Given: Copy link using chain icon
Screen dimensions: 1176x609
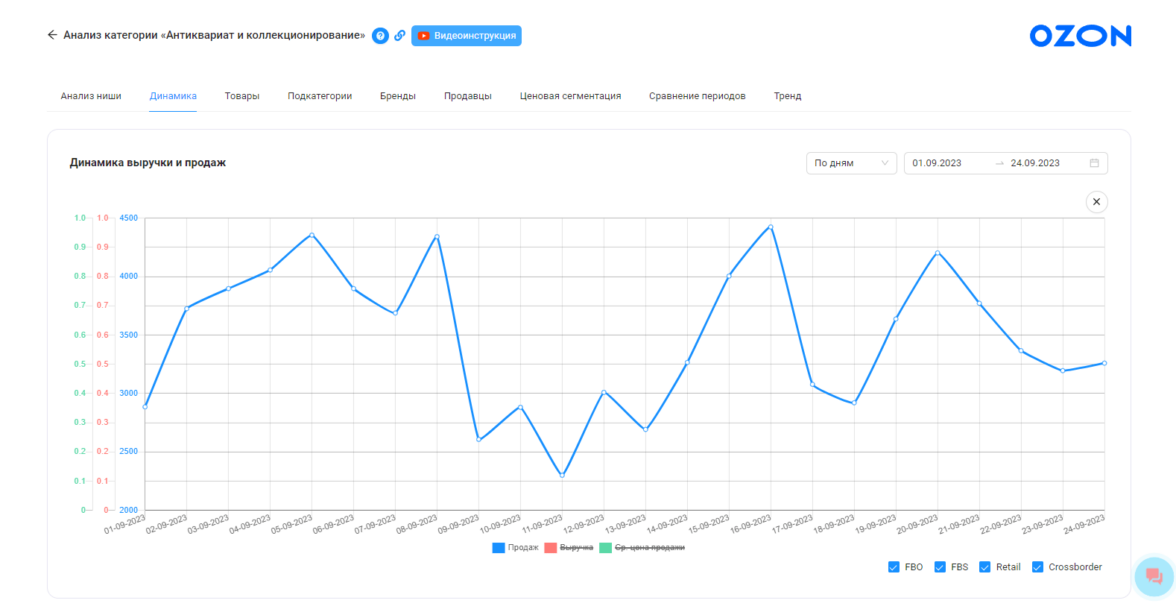Looking at the screenshot, I should pyautogui.click(x=400, y=36).
